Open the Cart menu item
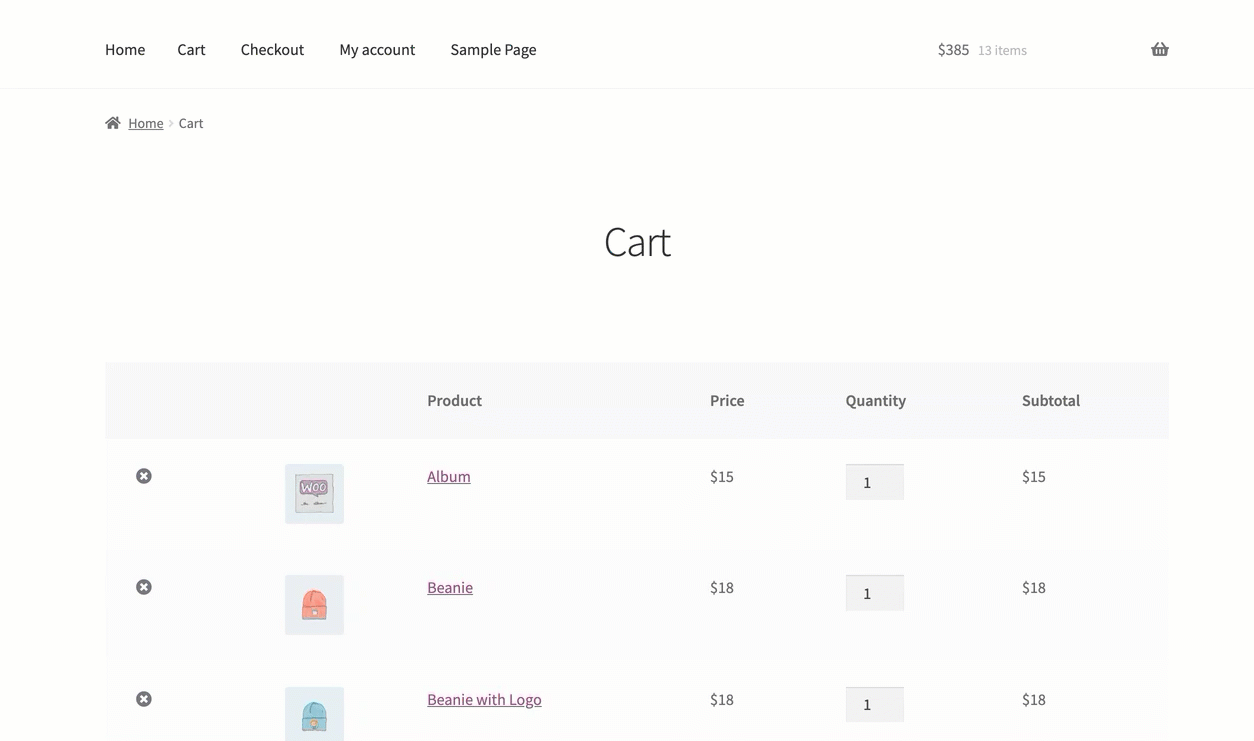 point(191,50)
